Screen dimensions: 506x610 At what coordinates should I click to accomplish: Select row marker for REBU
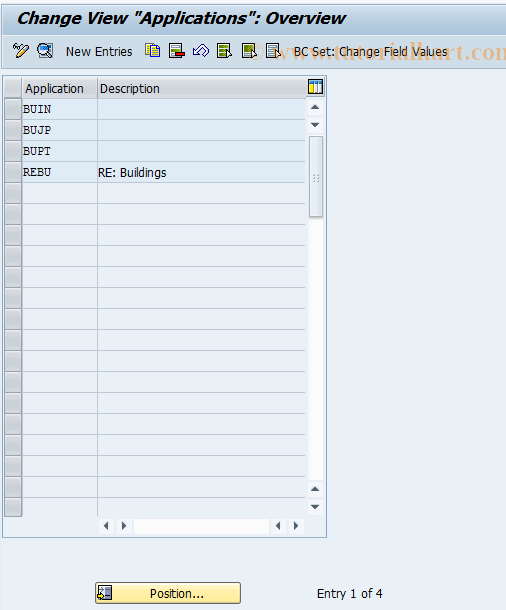point(13,172)
